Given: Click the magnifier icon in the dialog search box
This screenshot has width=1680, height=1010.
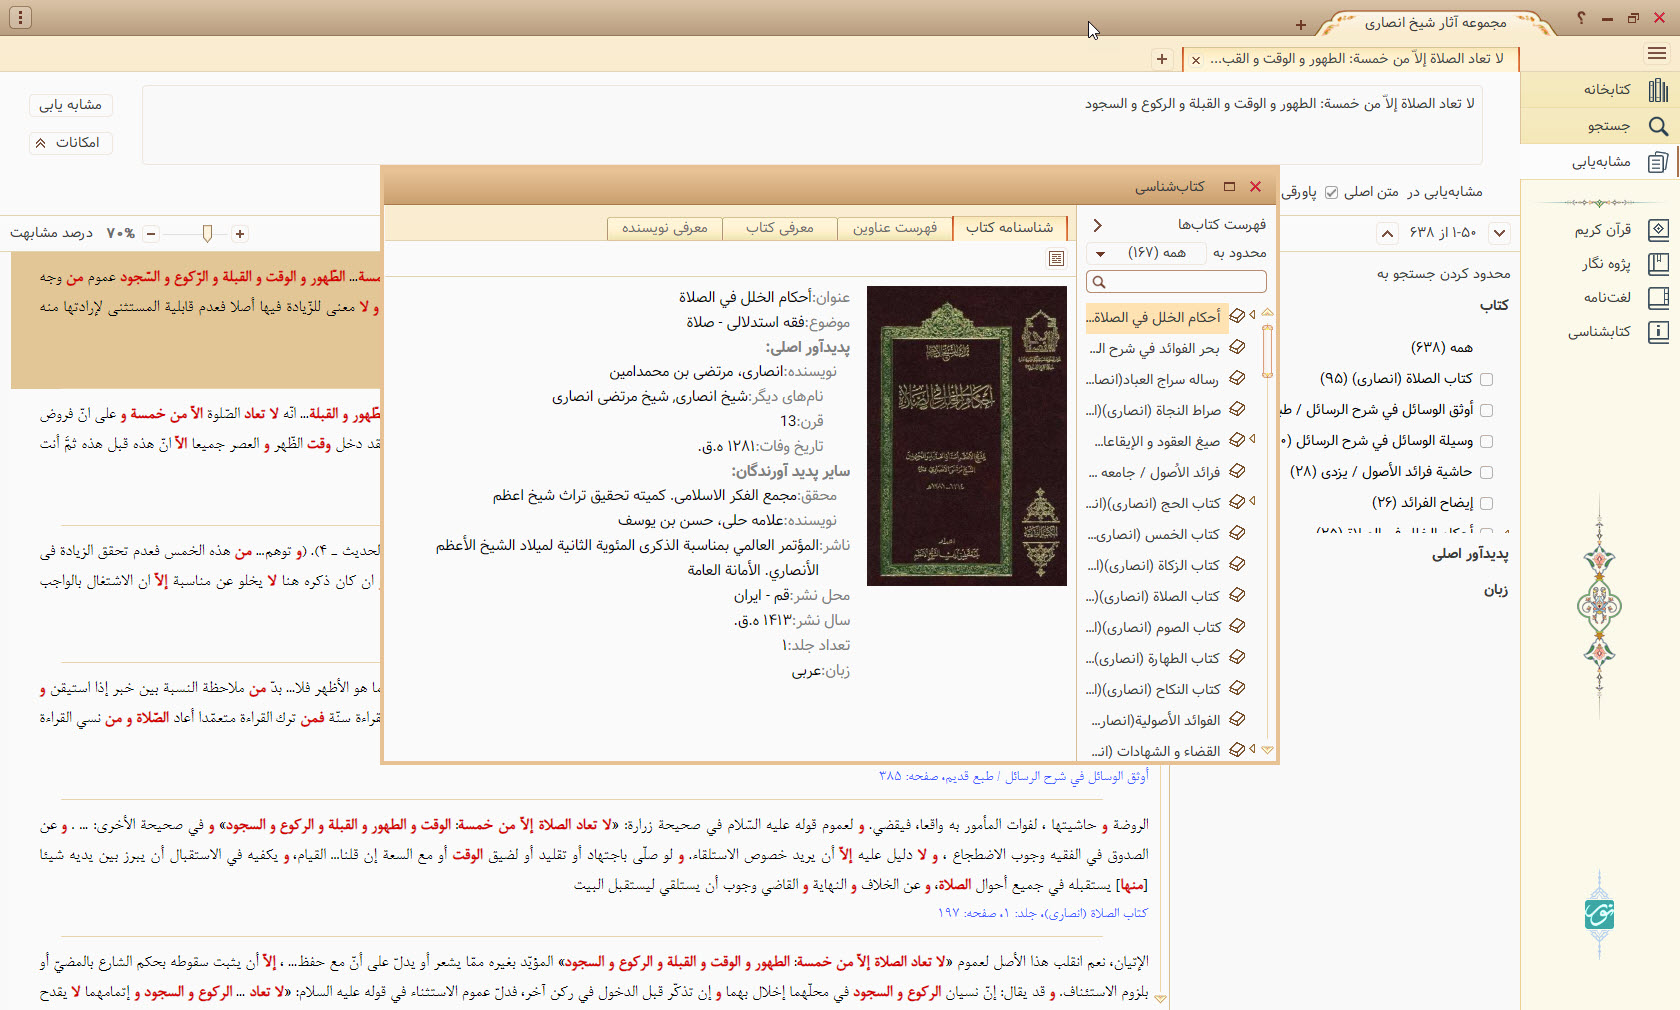Looking at the screenshot, I should point(1099,282).
